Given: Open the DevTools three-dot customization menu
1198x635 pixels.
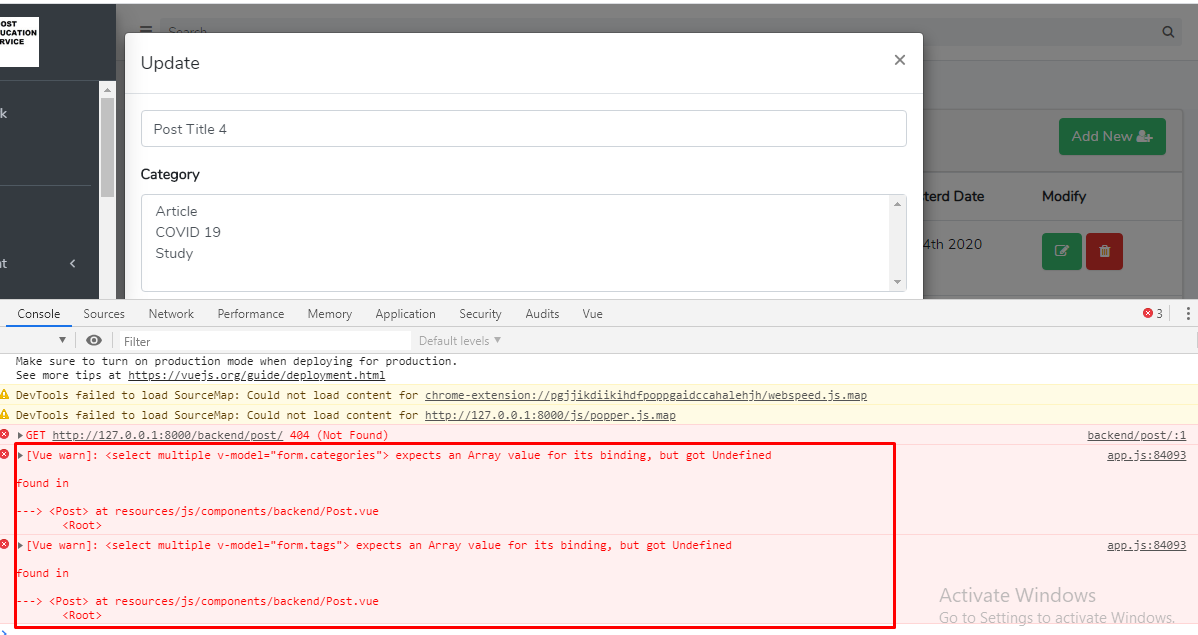Looking at the screenshot, I should 1189,313.
